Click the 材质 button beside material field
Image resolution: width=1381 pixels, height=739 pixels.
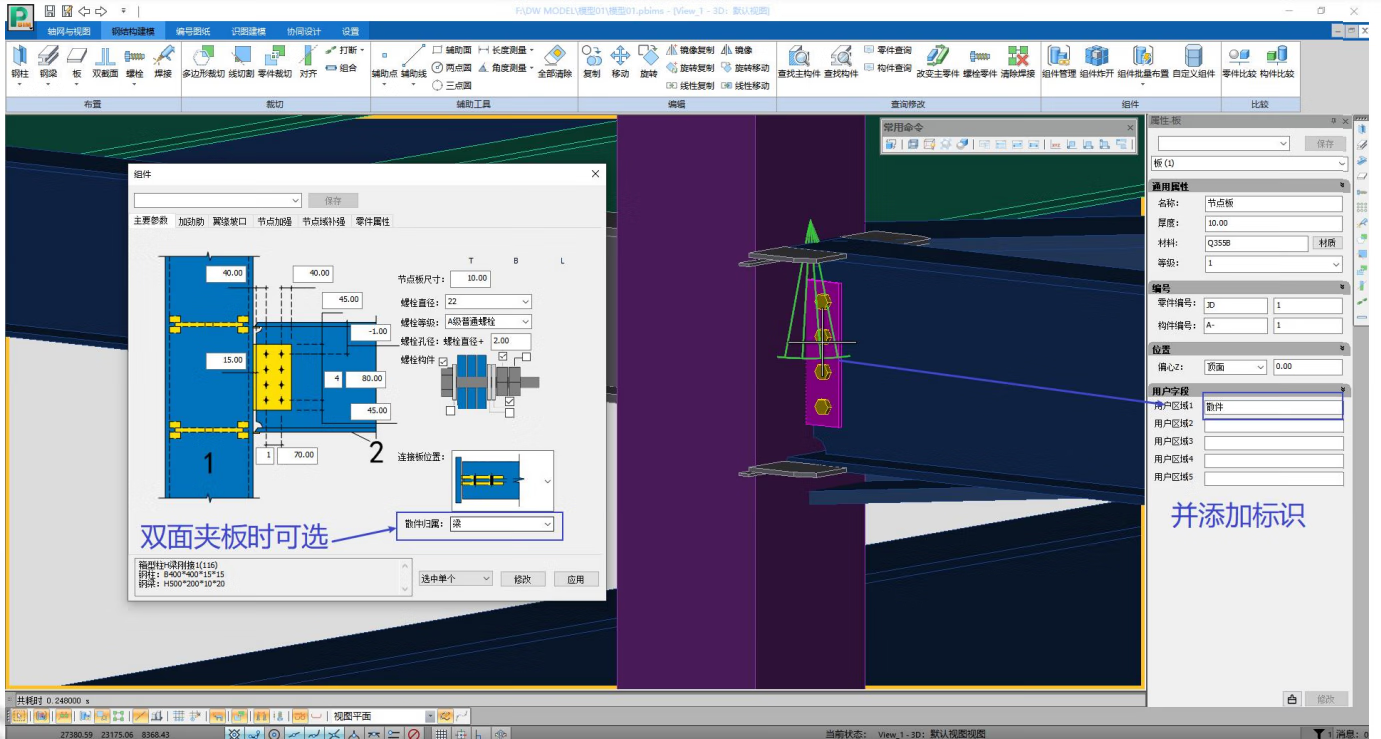pyautogui.click(x=1326, y=243)
